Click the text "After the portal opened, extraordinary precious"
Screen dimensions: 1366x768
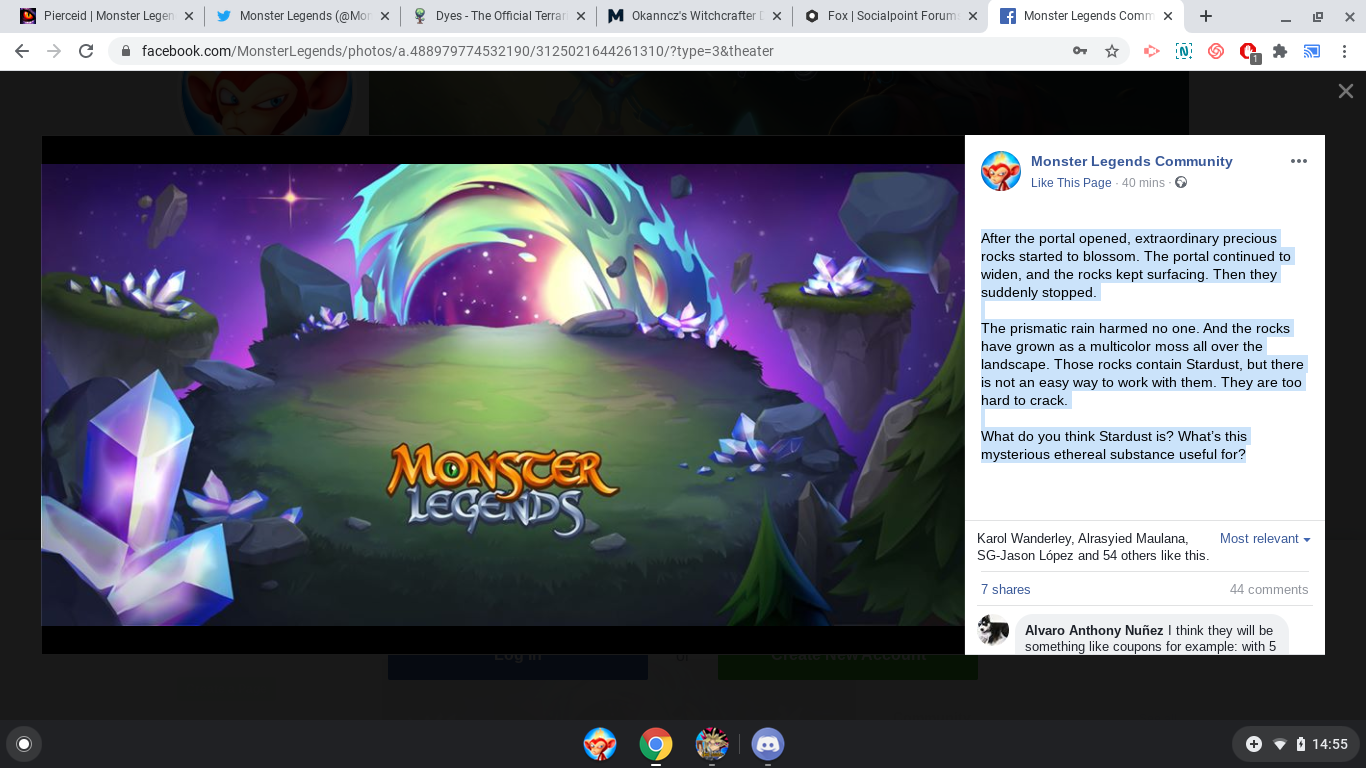point(1129,238)
